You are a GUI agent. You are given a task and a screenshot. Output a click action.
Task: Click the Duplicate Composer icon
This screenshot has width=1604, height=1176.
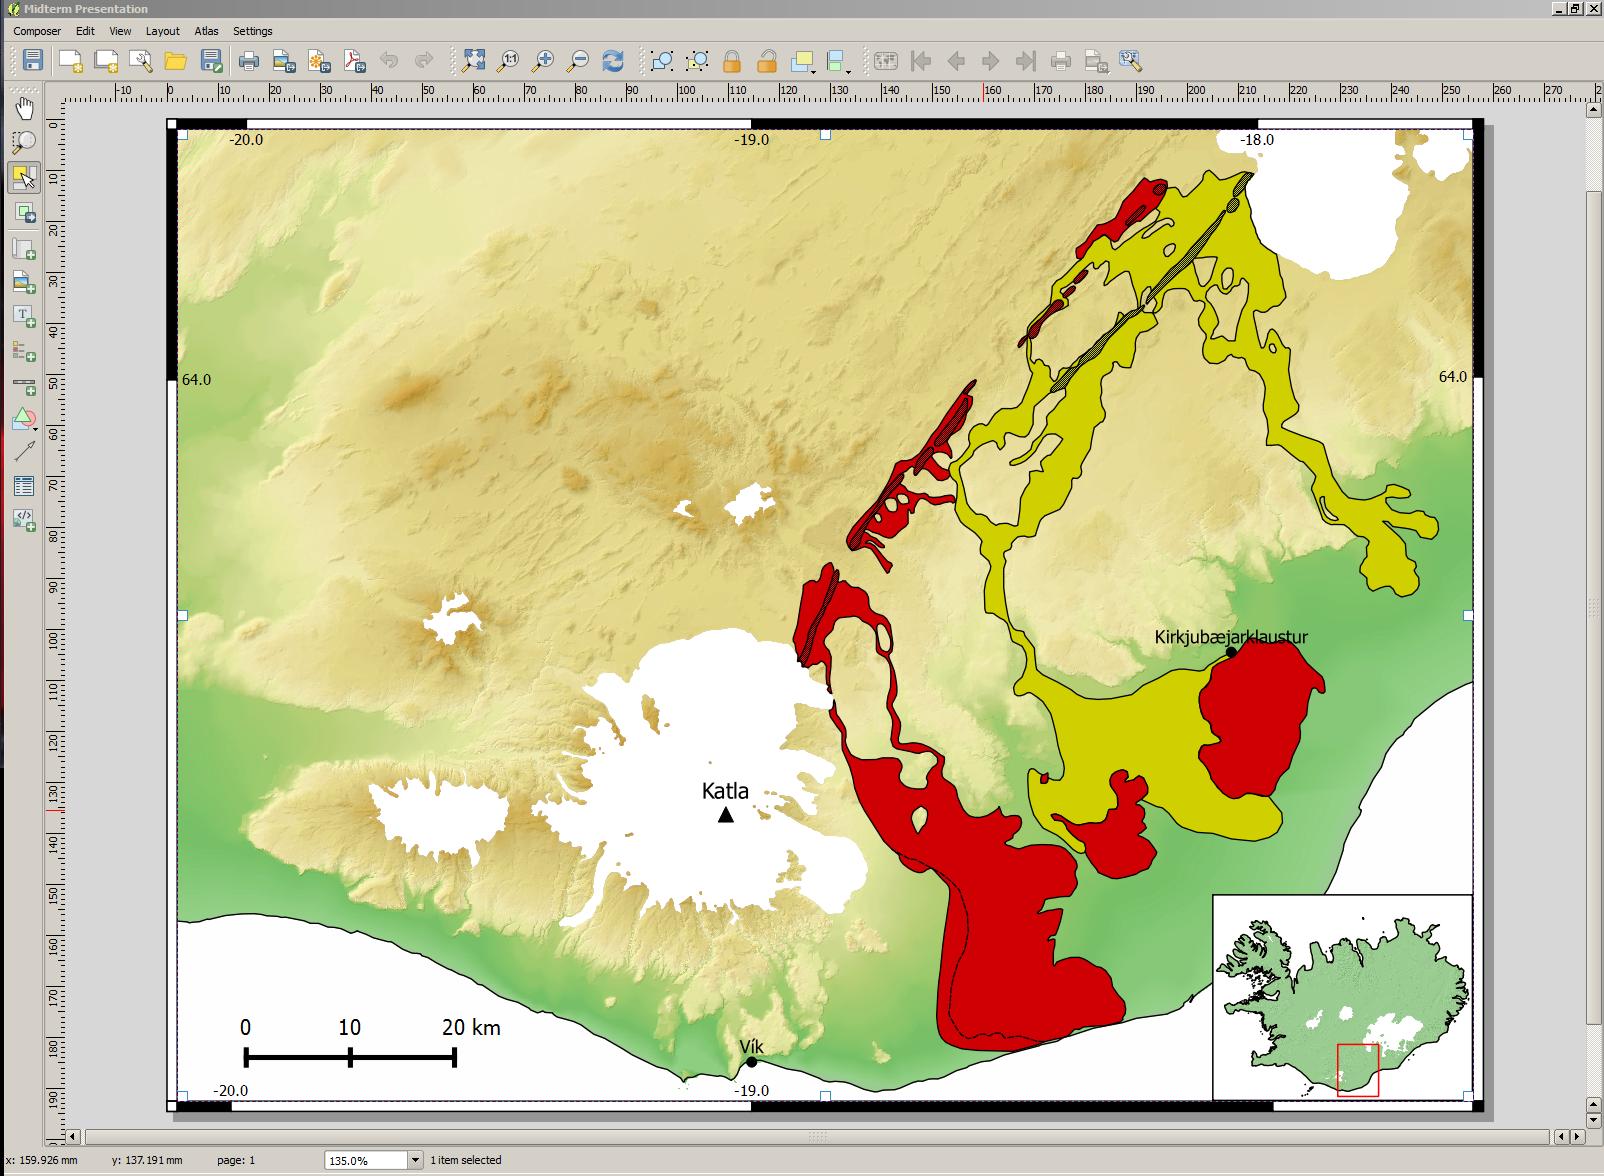pos(106,61)
